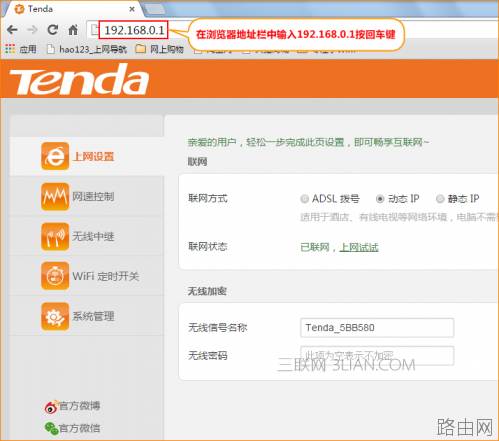Open the 官方微博 Weibo icon

[51, 407]
